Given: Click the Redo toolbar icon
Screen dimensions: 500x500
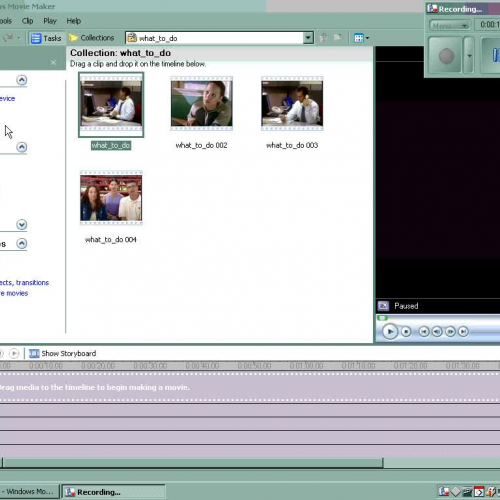Looking at the screenshot, I should pyautogui.click(x=8, y=38).
